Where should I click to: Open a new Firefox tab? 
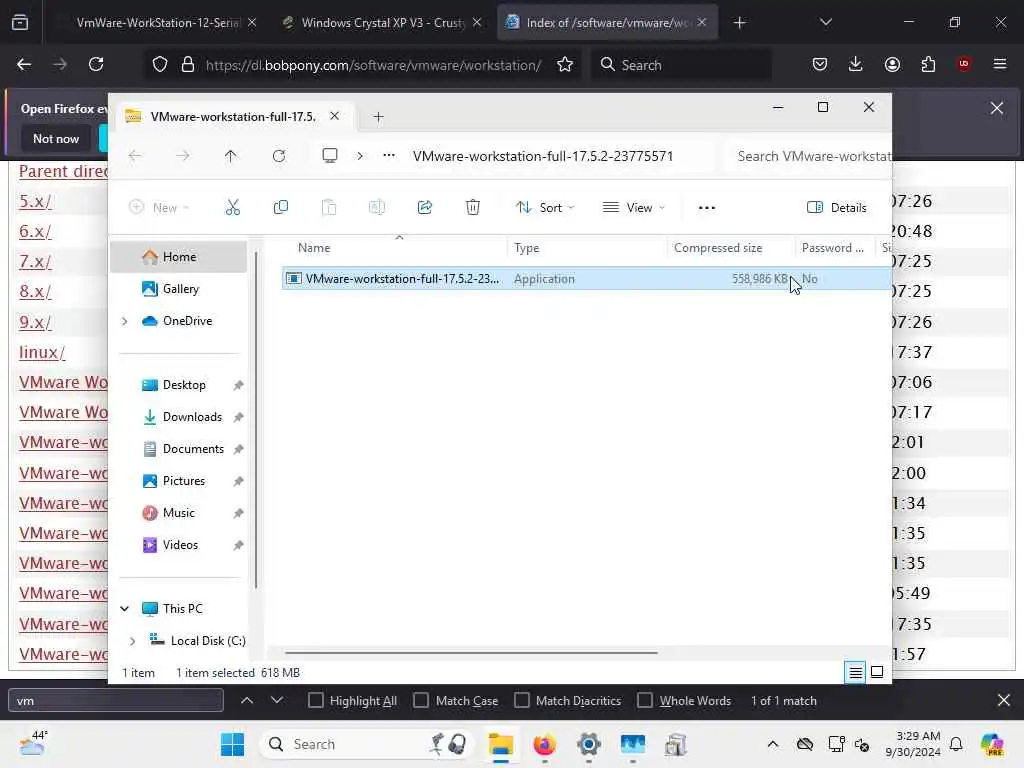739,23
